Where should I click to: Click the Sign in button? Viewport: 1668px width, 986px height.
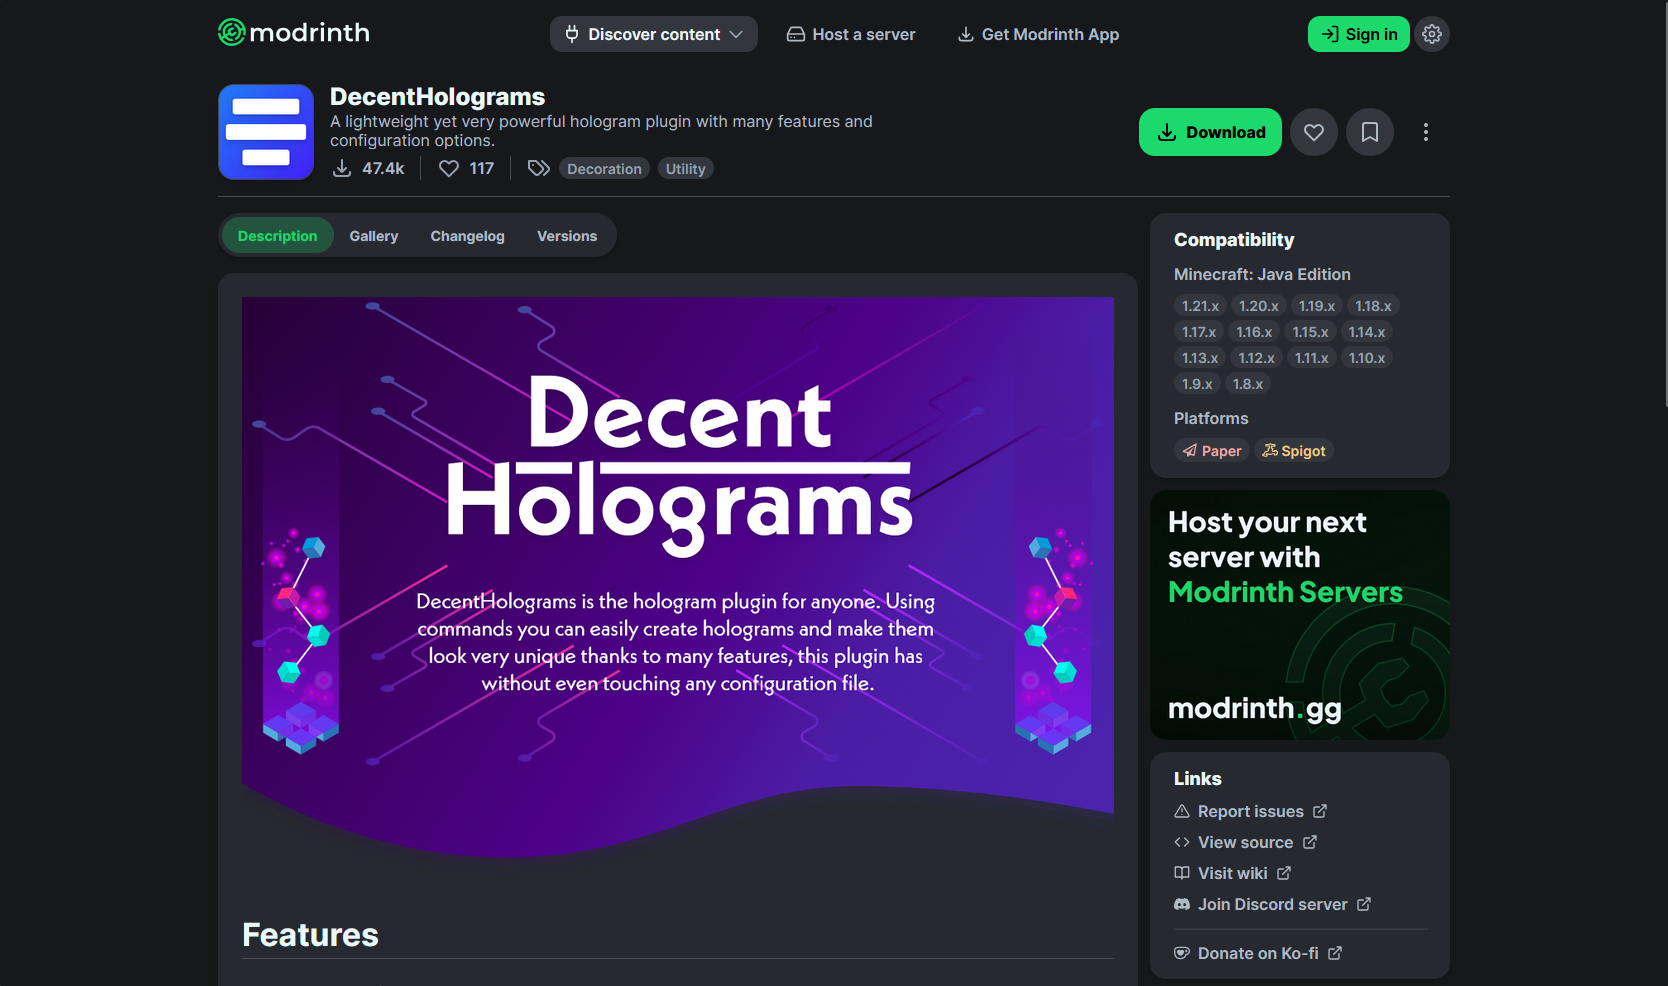point(1359,34)
